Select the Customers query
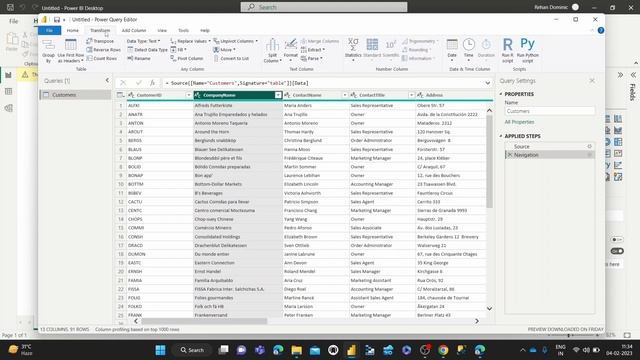This screenshot has height=360, width=640. pyautogui.click(x=75, y=95)
